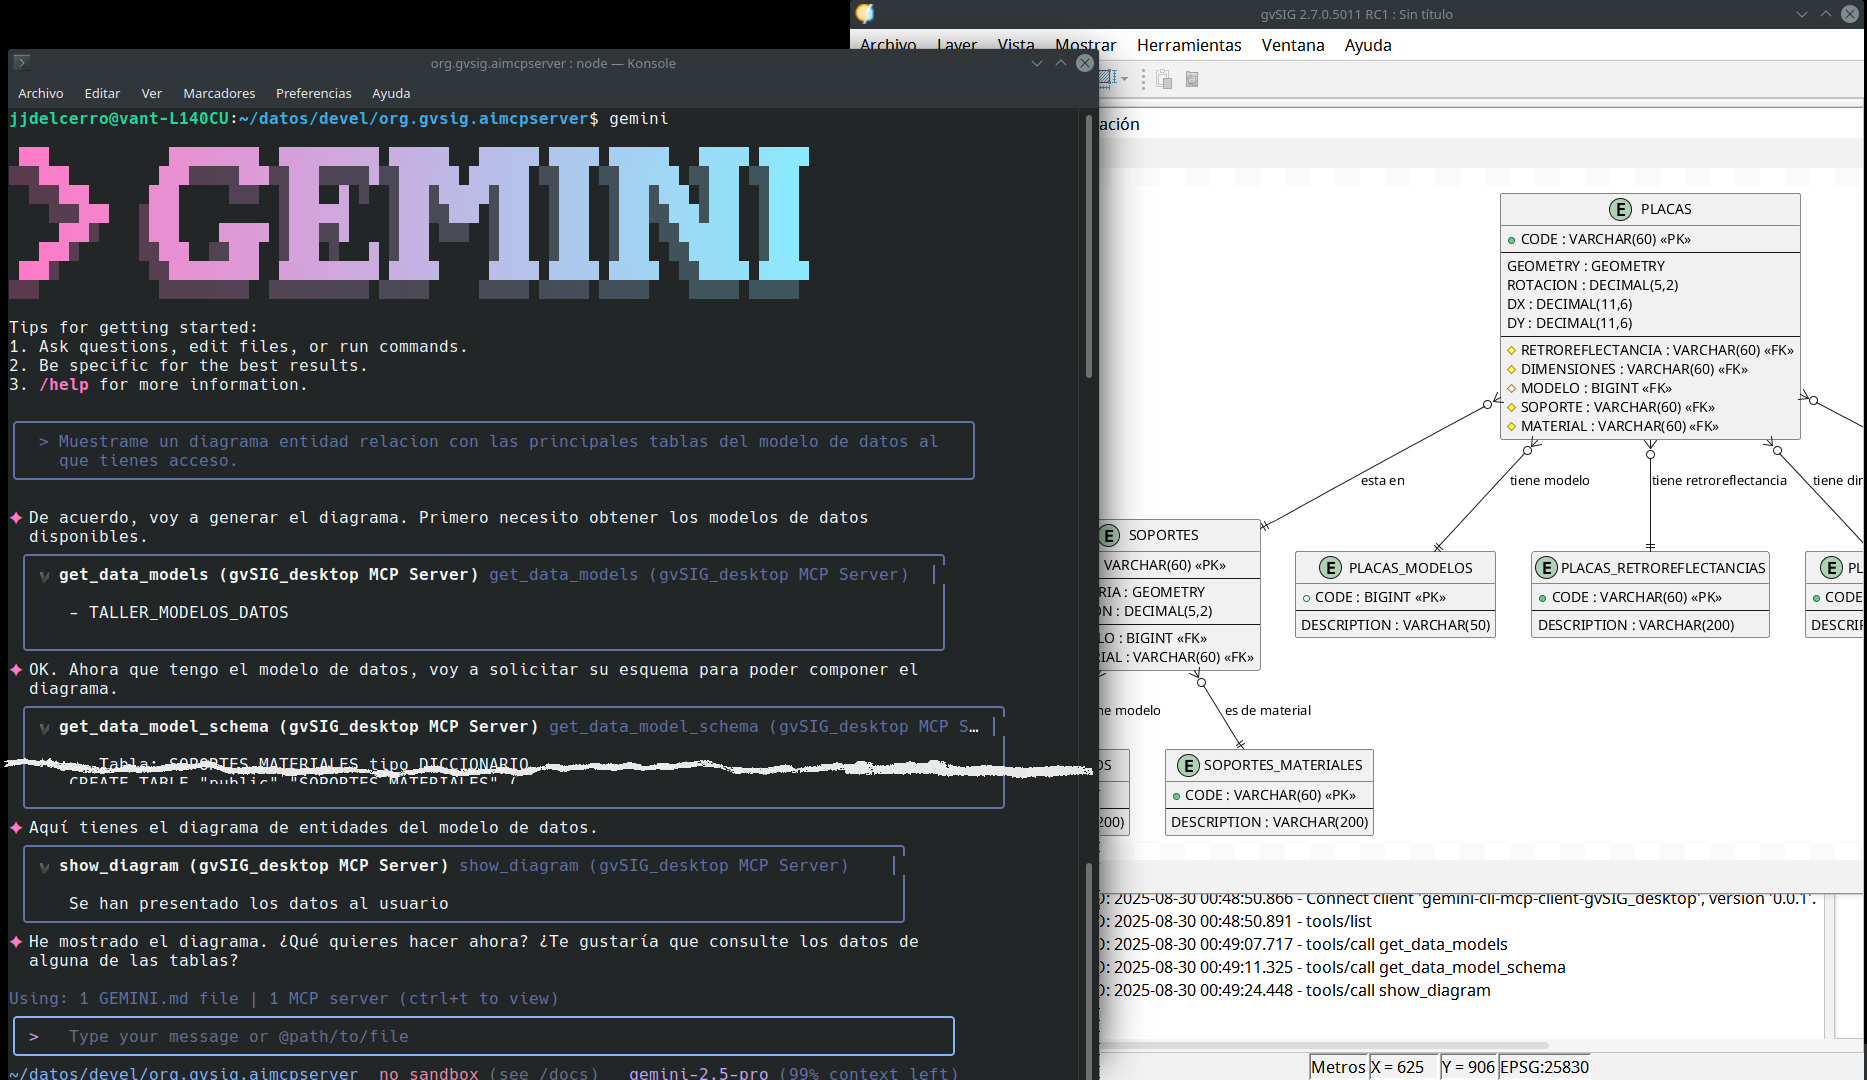Screen dimensions: 1867x1080
Task: Click the EPSG:25830 projection in status bar
Action: [1544, 1067]
